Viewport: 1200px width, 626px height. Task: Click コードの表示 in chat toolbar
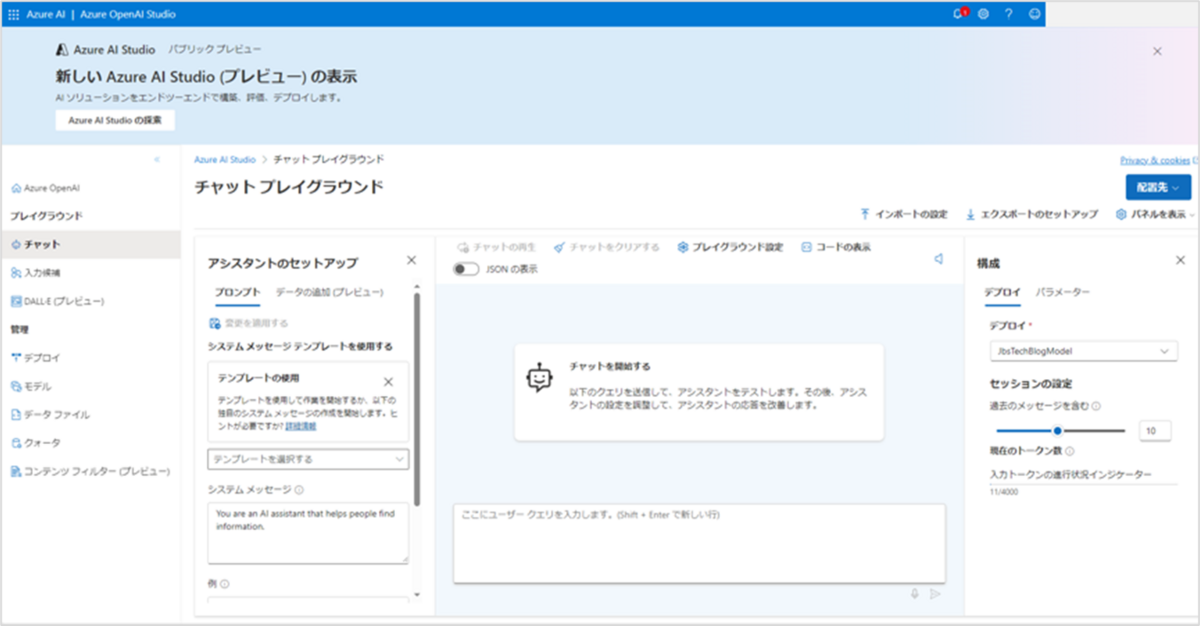835,247
